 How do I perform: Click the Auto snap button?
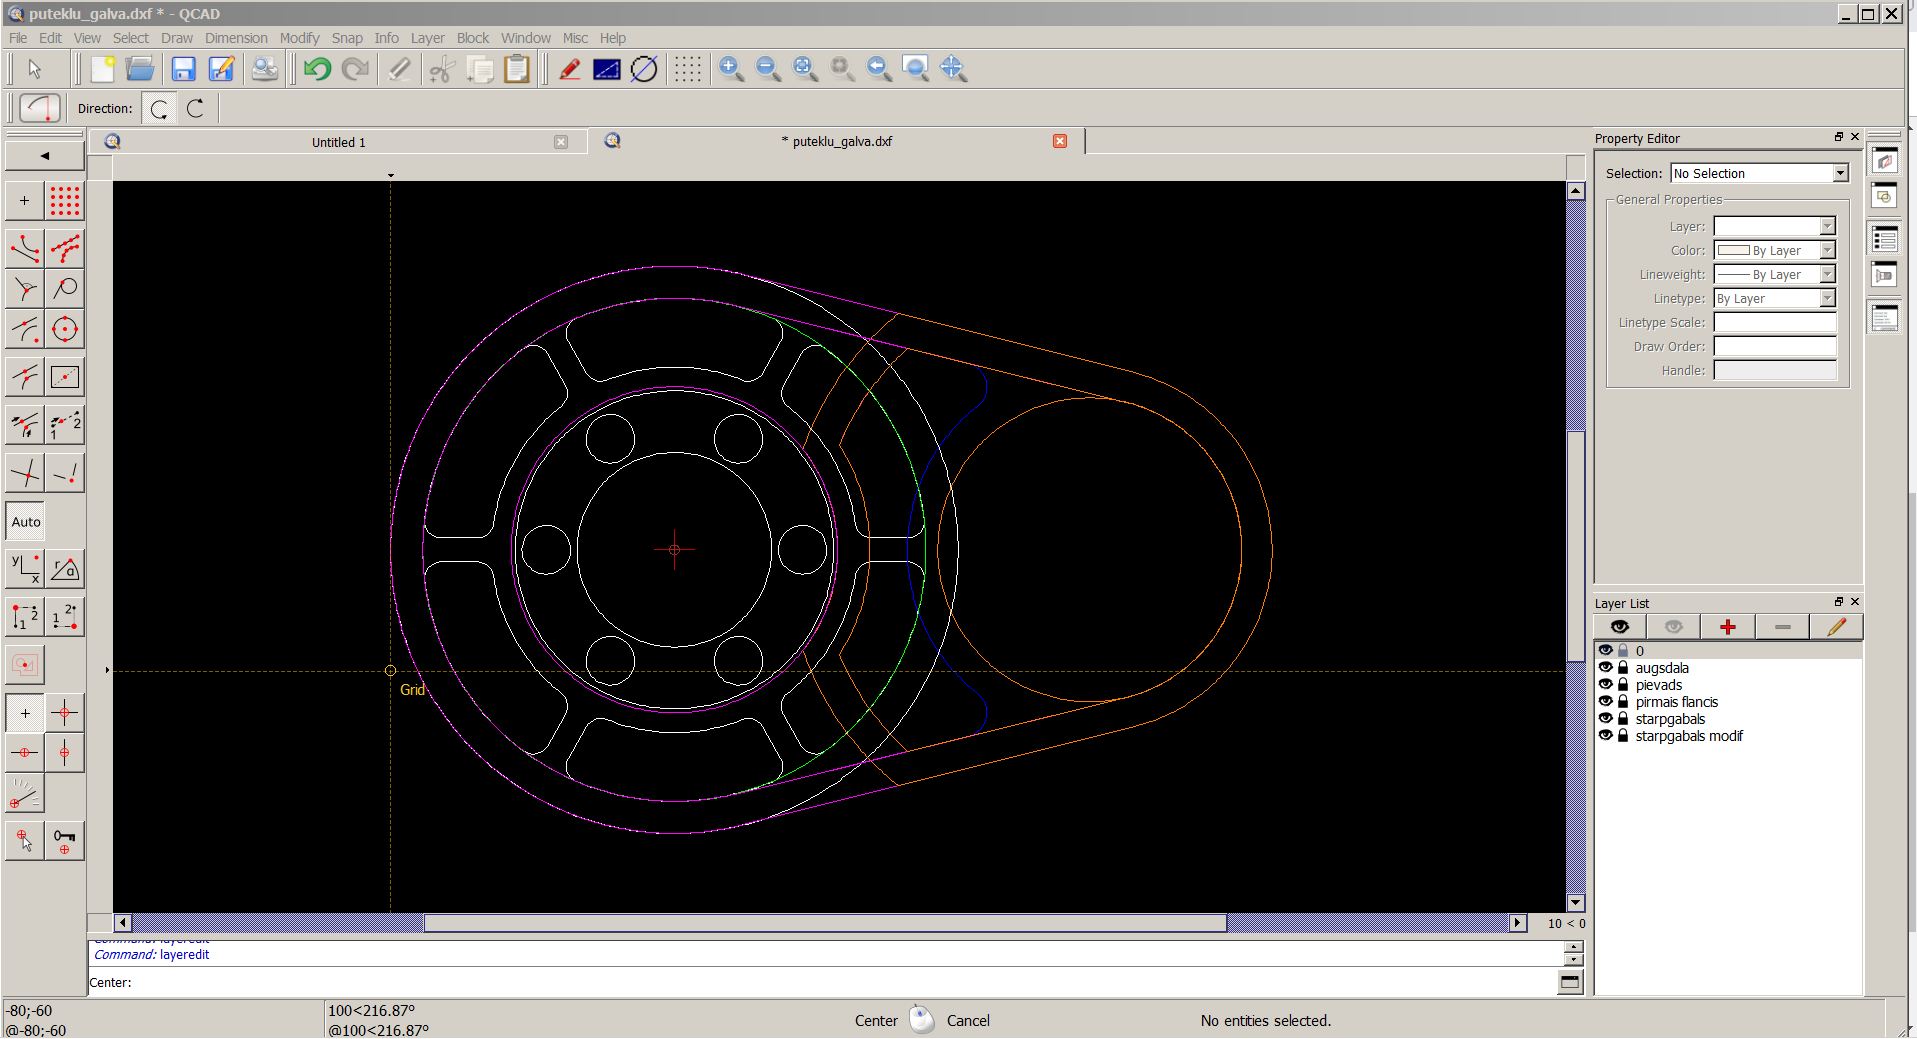click(x=26, y=522)
